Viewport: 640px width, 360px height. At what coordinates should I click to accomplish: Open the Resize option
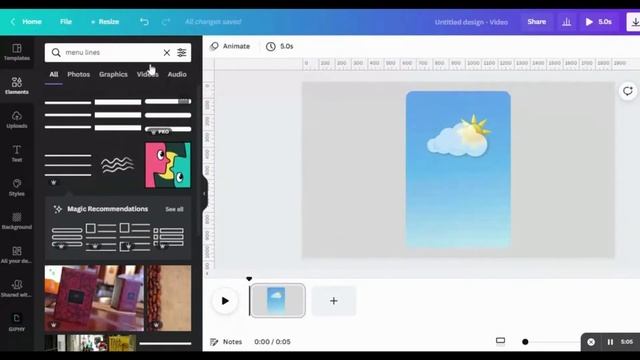click(x=105, y=22)
